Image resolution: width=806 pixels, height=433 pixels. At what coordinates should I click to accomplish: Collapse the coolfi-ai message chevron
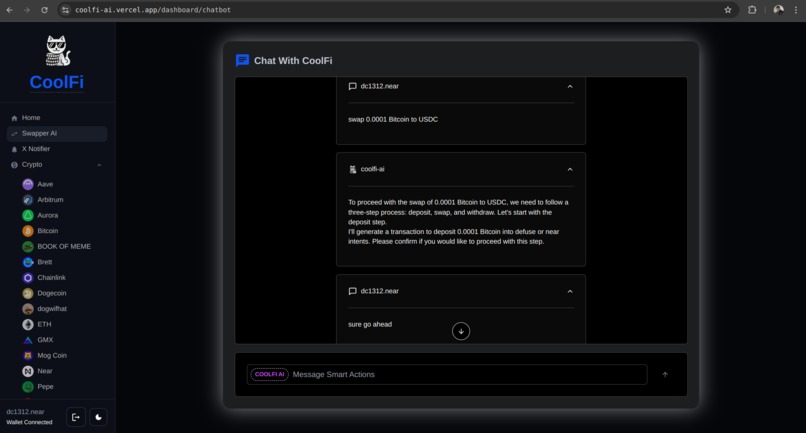tap(570, 169)
